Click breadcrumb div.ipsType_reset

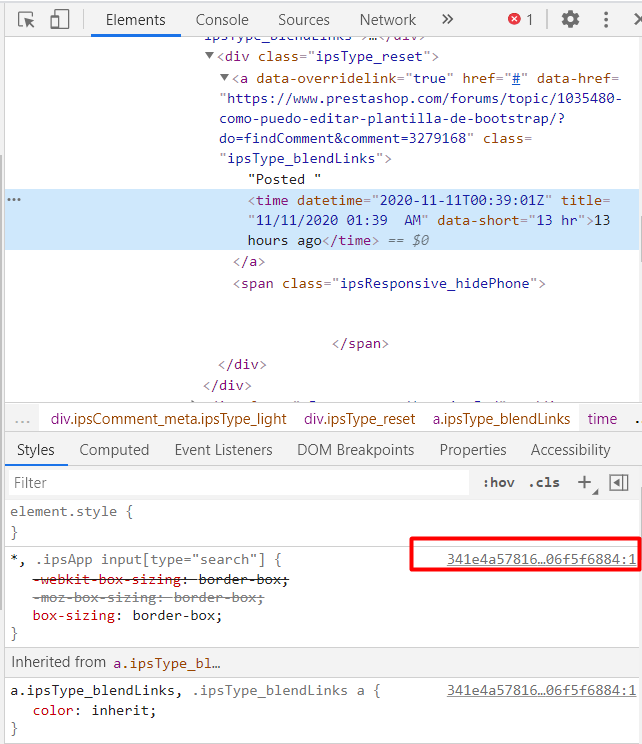pyautogui.click(x=360, y=419)
